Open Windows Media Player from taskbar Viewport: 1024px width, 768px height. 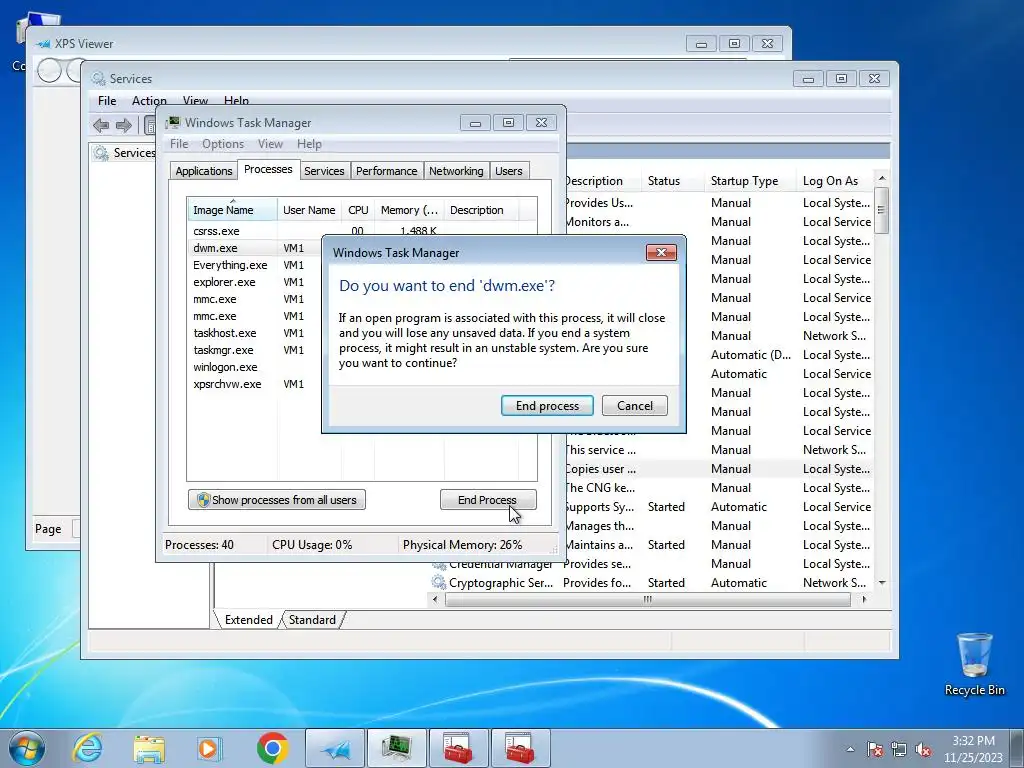pos(210,748)
